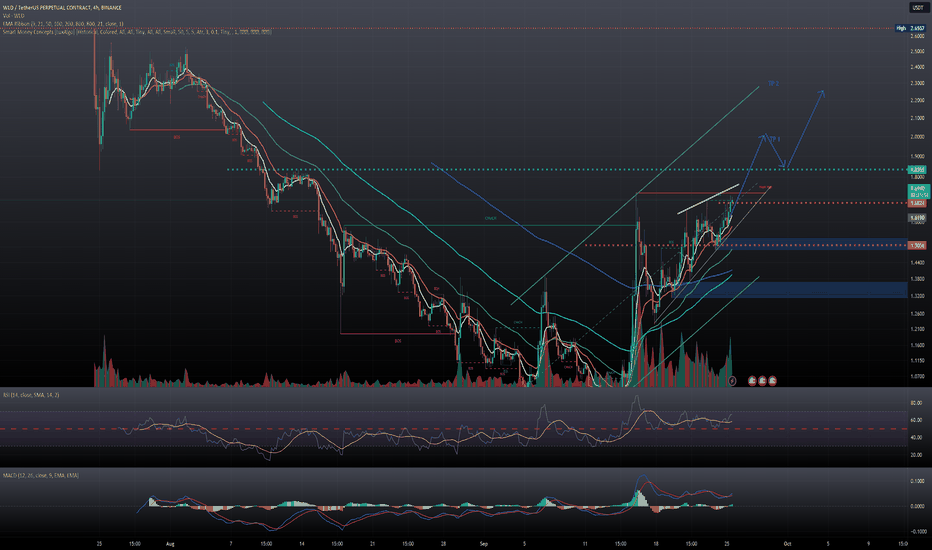Image resolution: width=932 pixels, height=550 pixels.
Task: Click the 40.00 level on the RSI scale
Action: 916,438
